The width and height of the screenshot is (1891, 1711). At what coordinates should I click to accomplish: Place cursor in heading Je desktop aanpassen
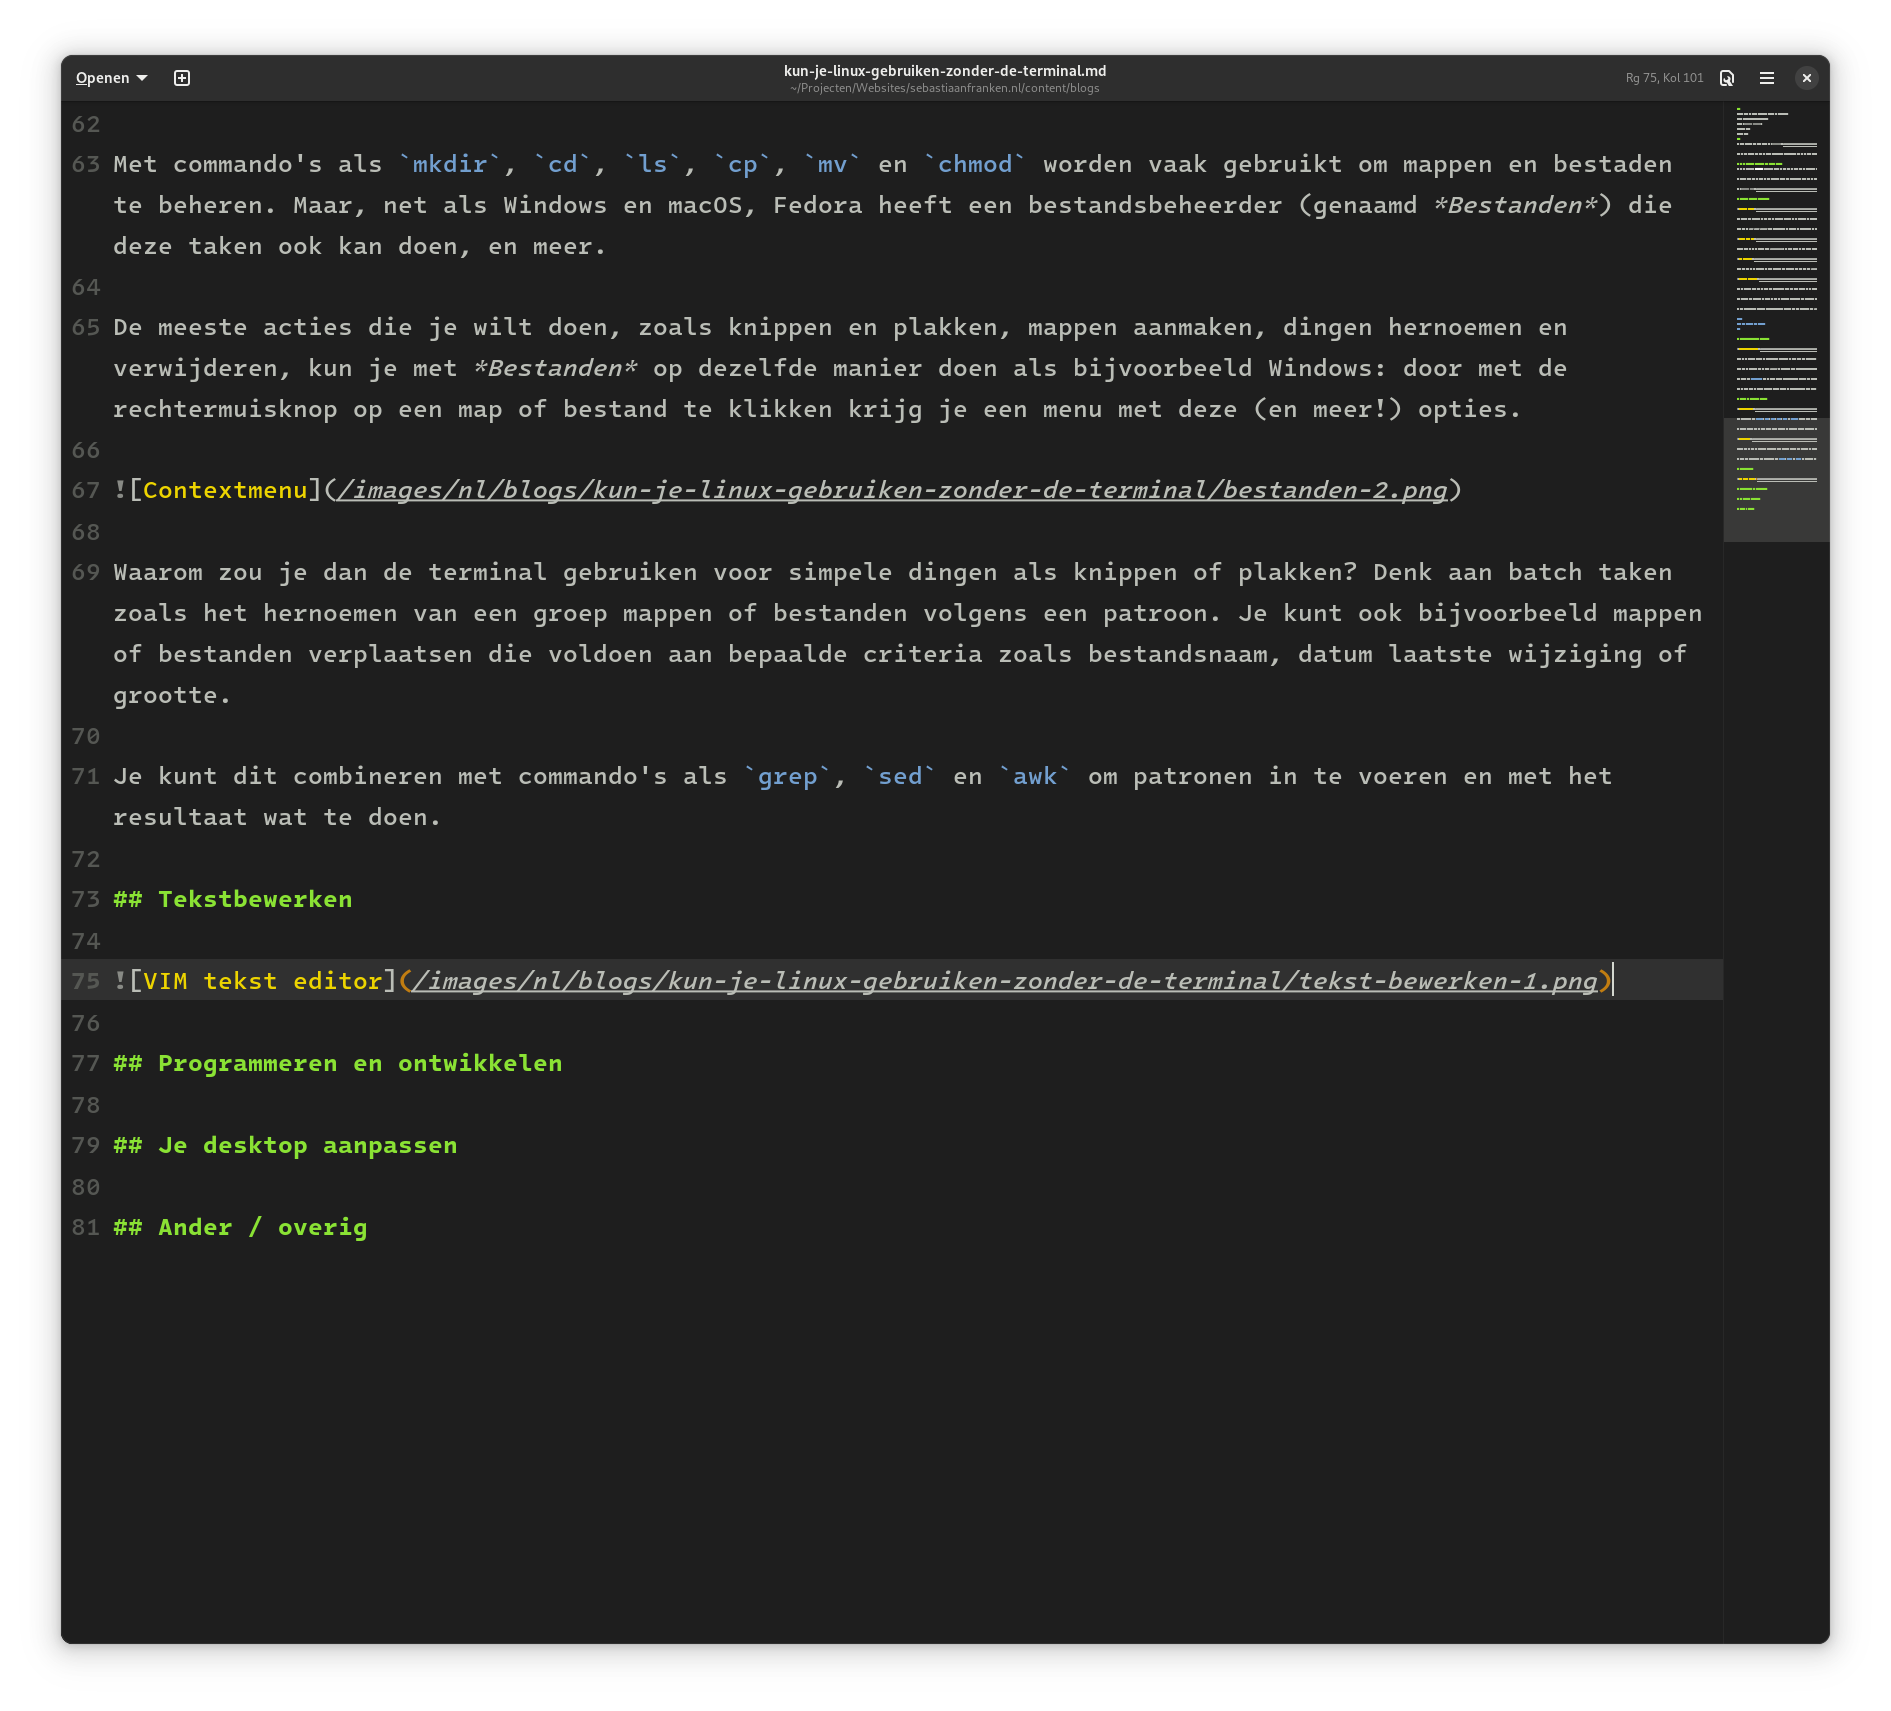point(307,1145)
